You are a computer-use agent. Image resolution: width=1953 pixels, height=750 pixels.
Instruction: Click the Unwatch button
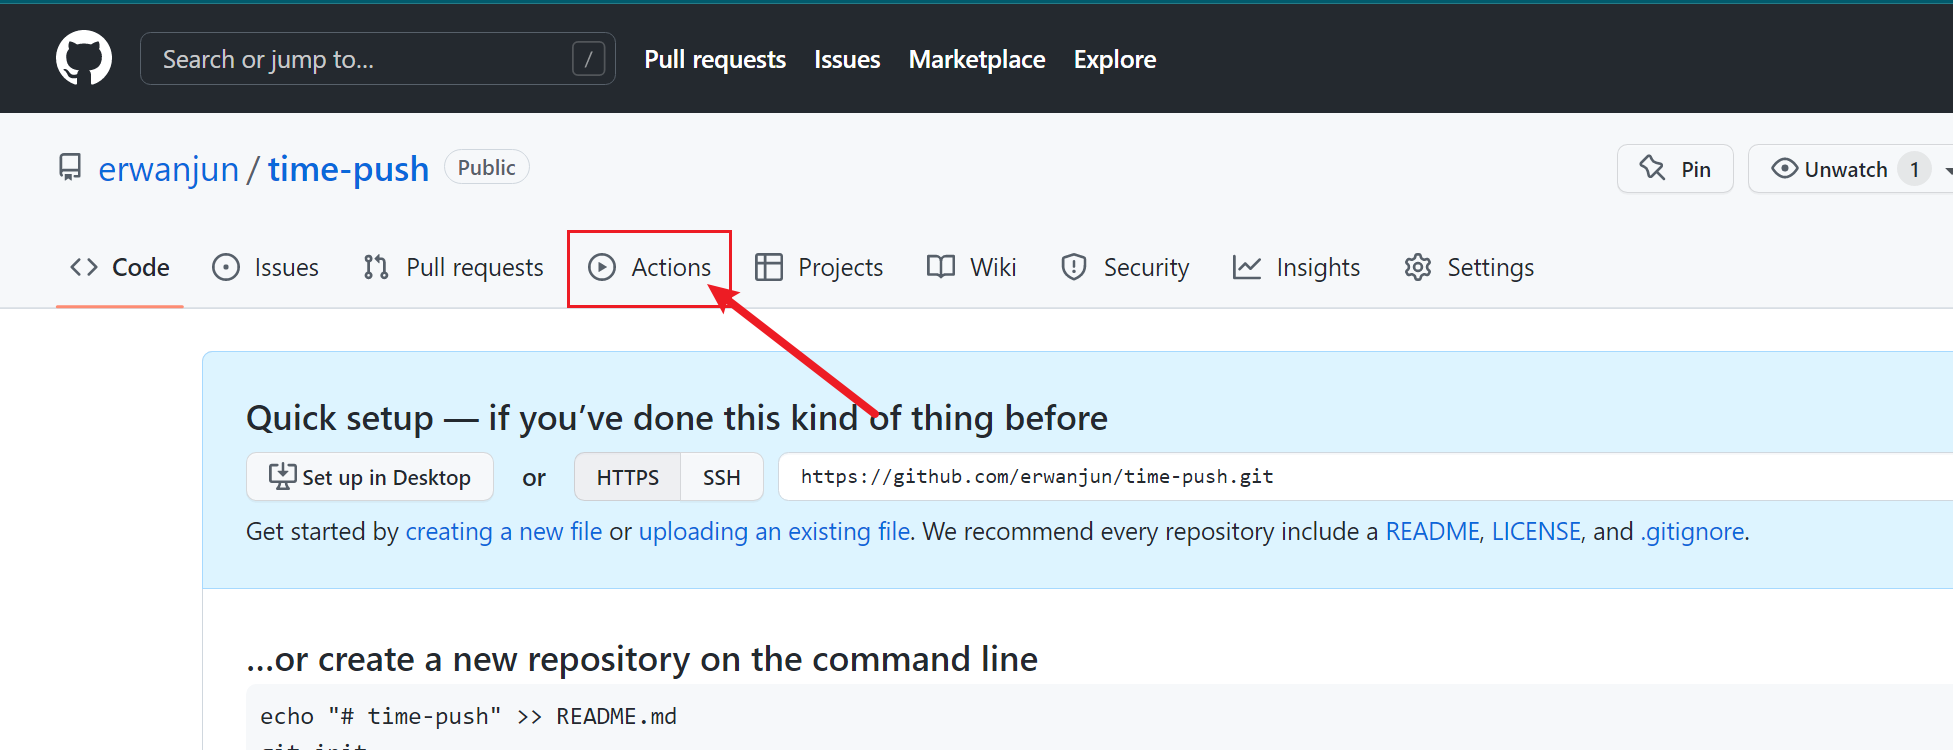pyautogui.click(x=1850, y=169)
